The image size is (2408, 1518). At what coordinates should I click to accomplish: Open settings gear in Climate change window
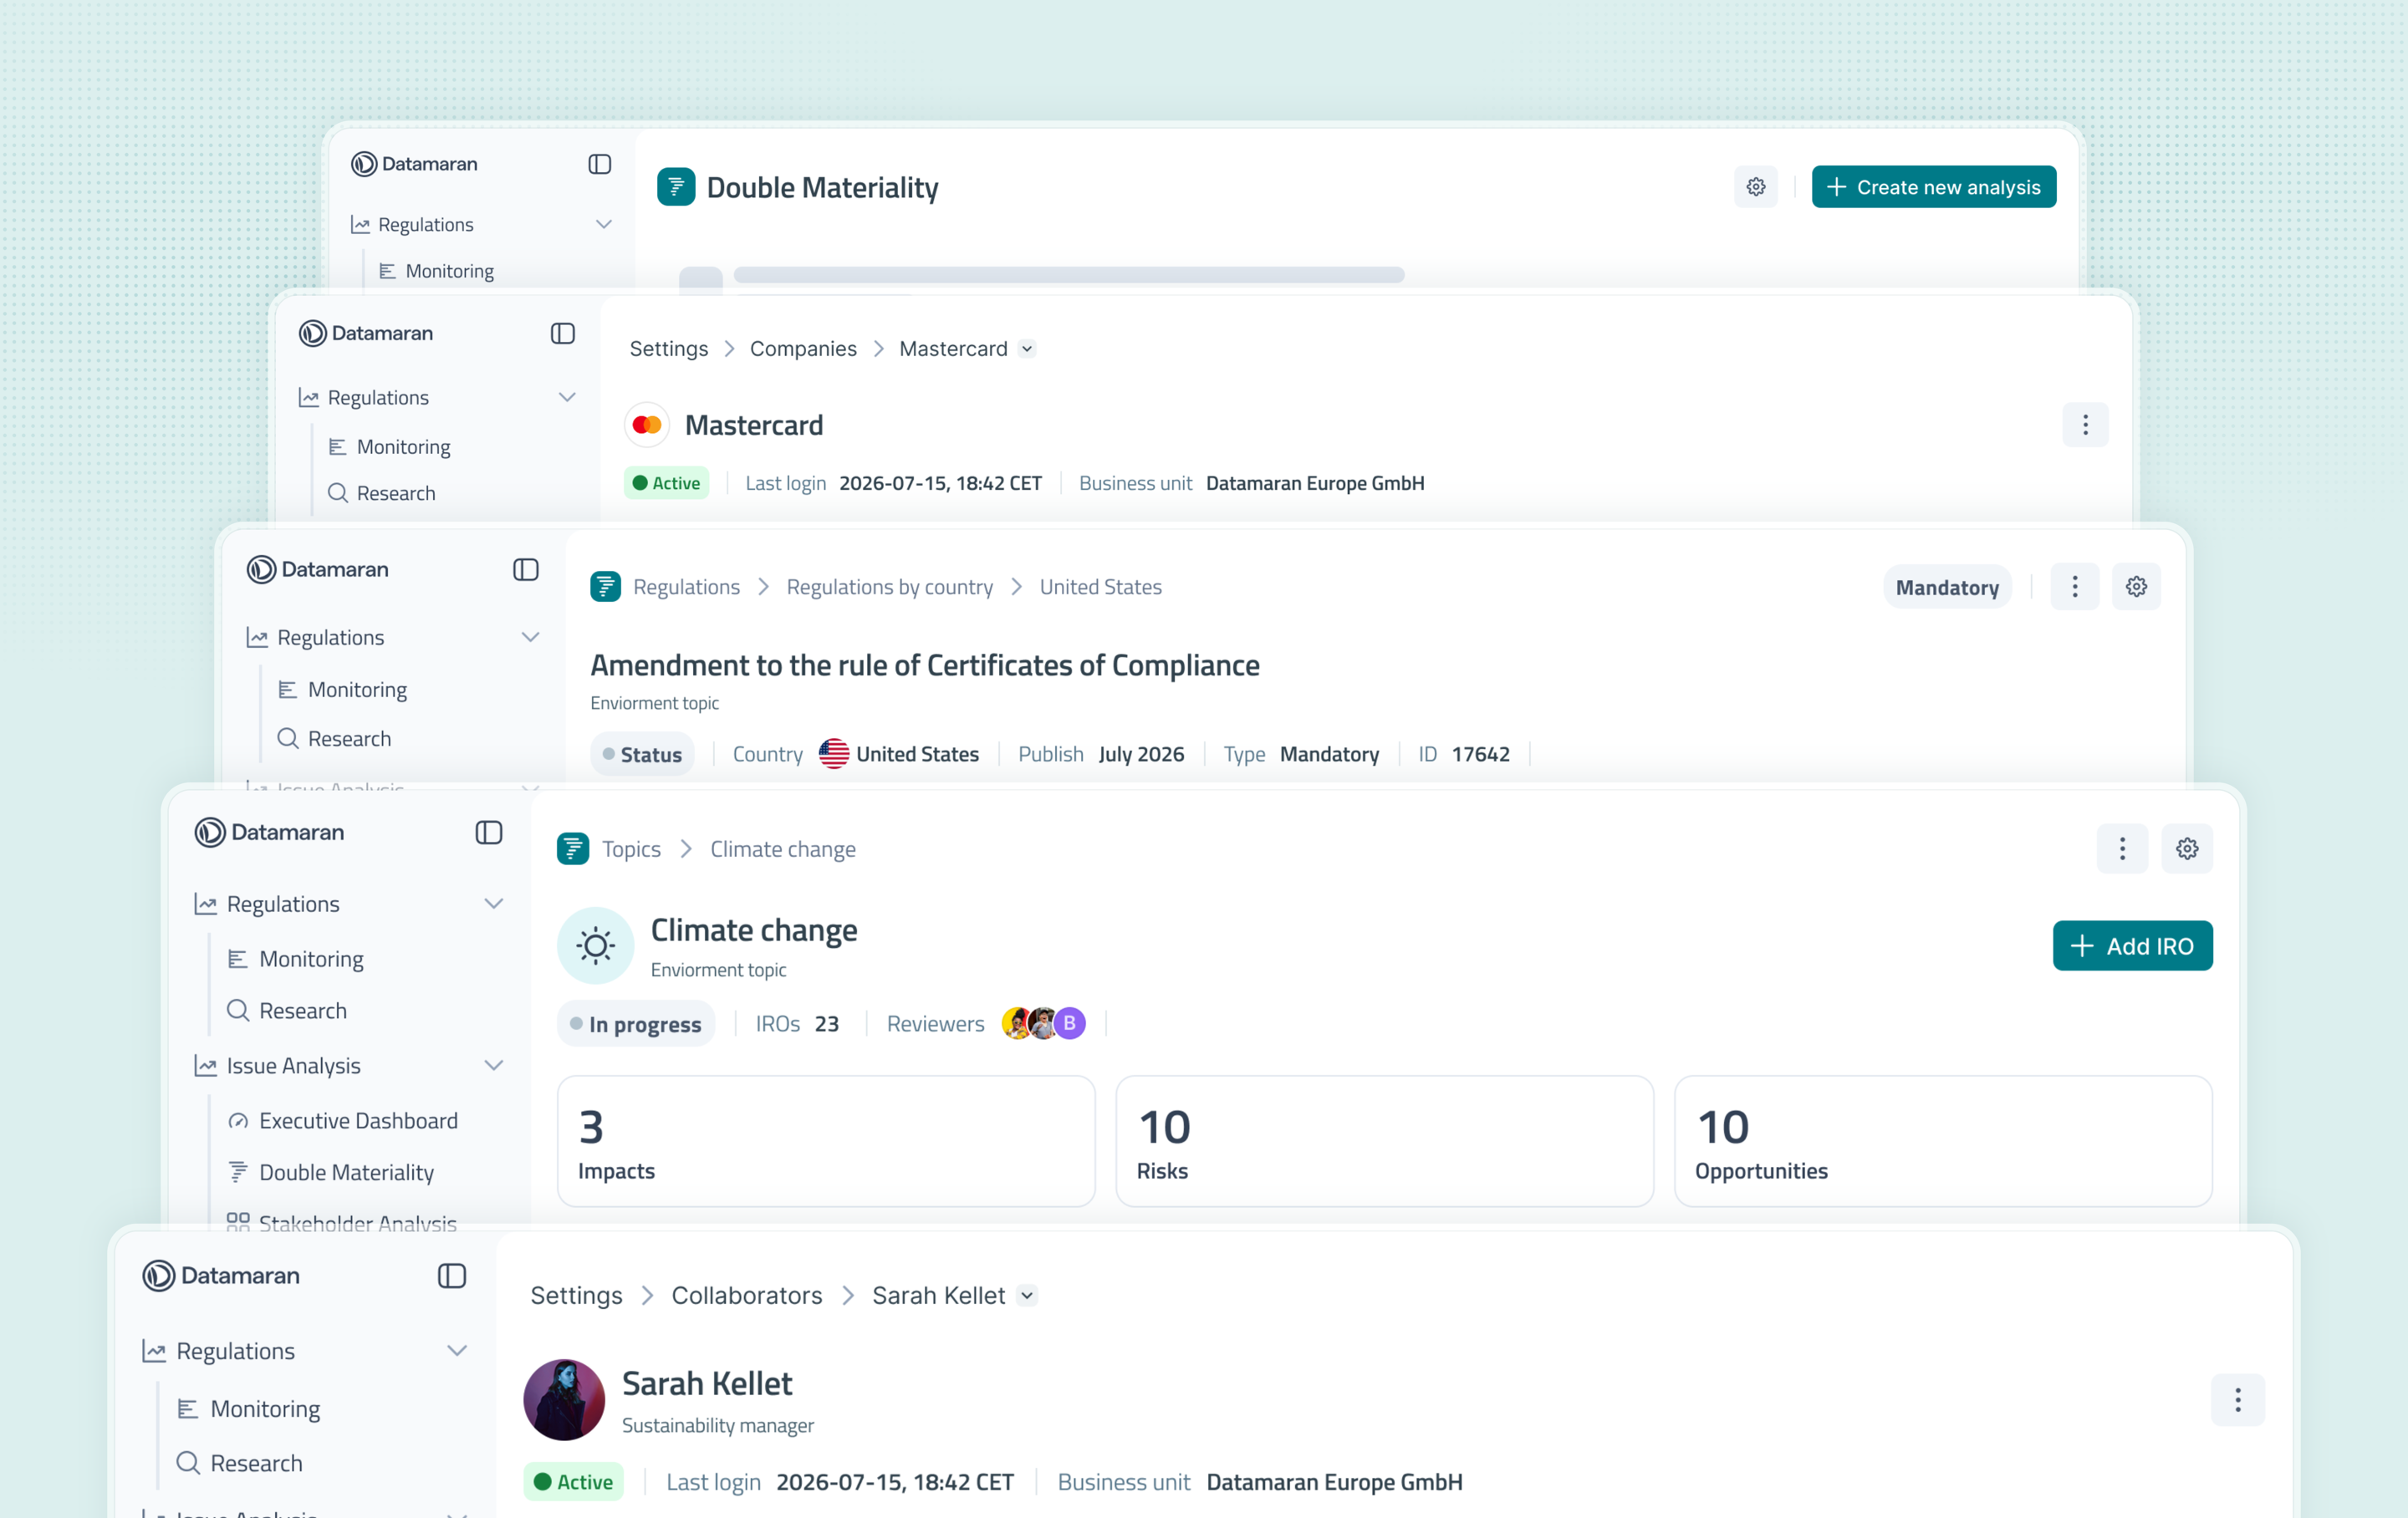(2187, 849)
